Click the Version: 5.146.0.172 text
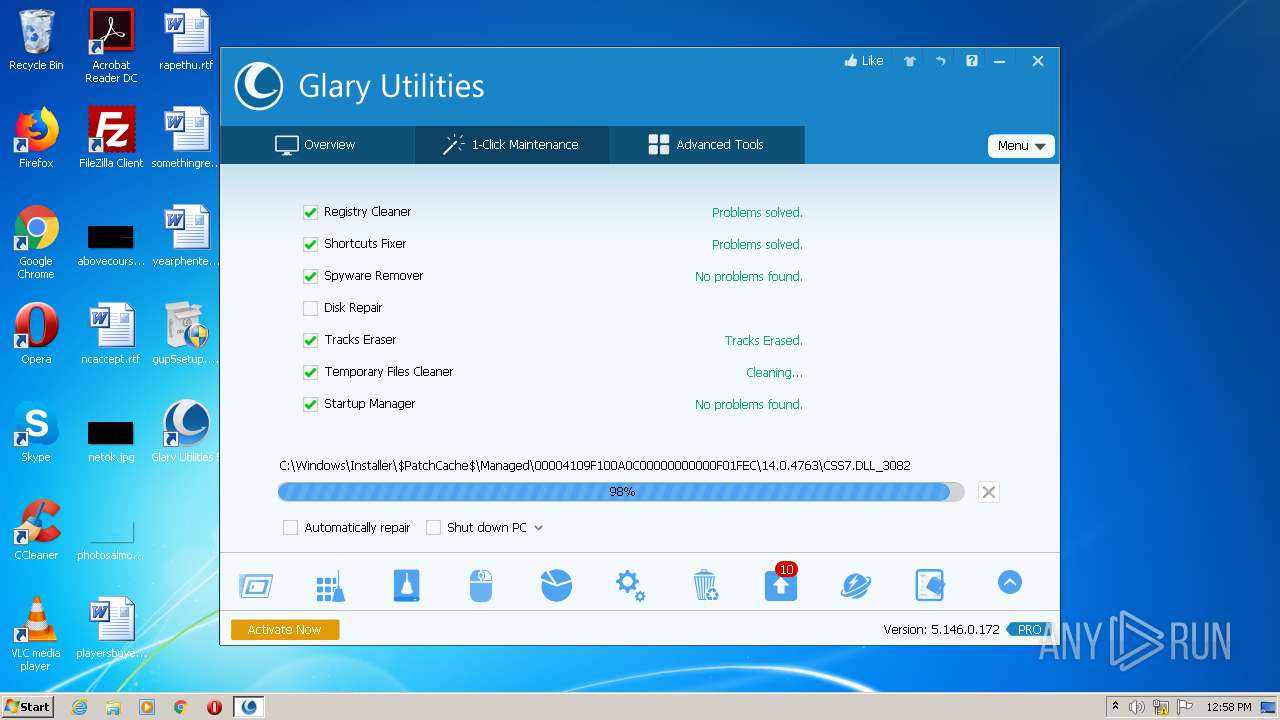Image resolution: width=1280 pixels, height=720 pixels. coord(941,630)
